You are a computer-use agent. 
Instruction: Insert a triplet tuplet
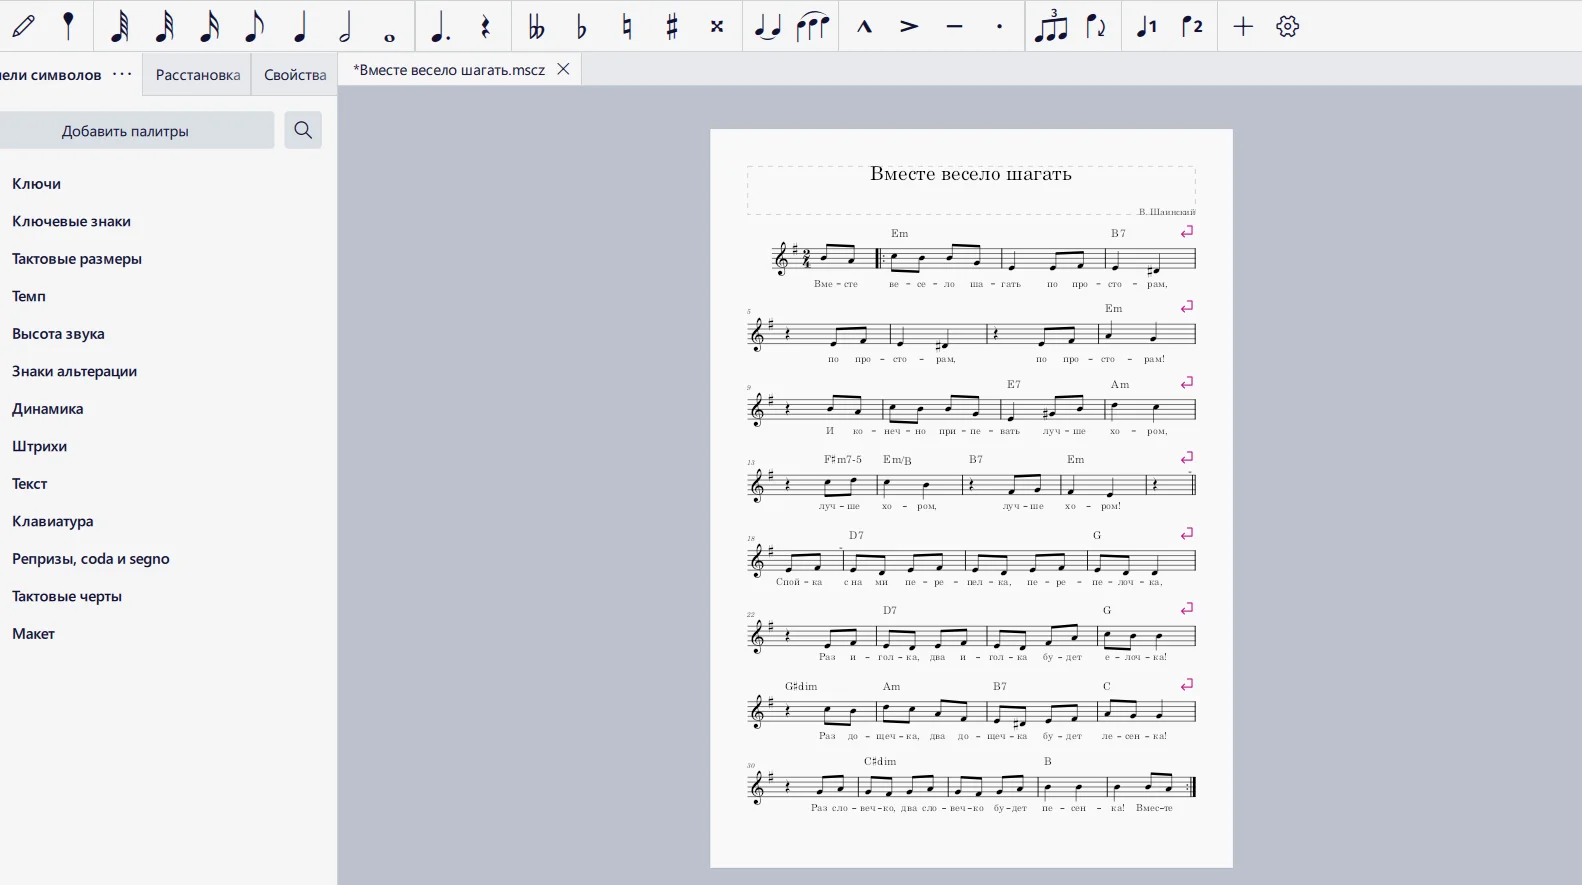click(x=1051, y=26)
